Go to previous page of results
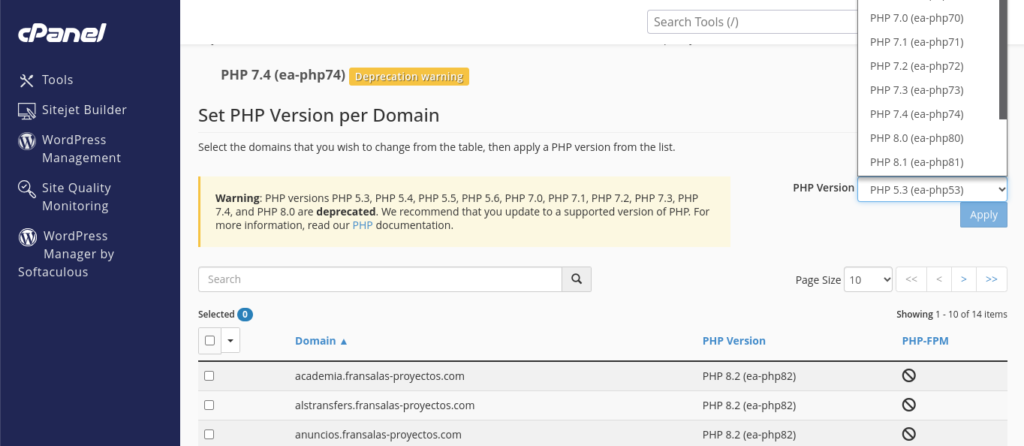 coord(938,279)
